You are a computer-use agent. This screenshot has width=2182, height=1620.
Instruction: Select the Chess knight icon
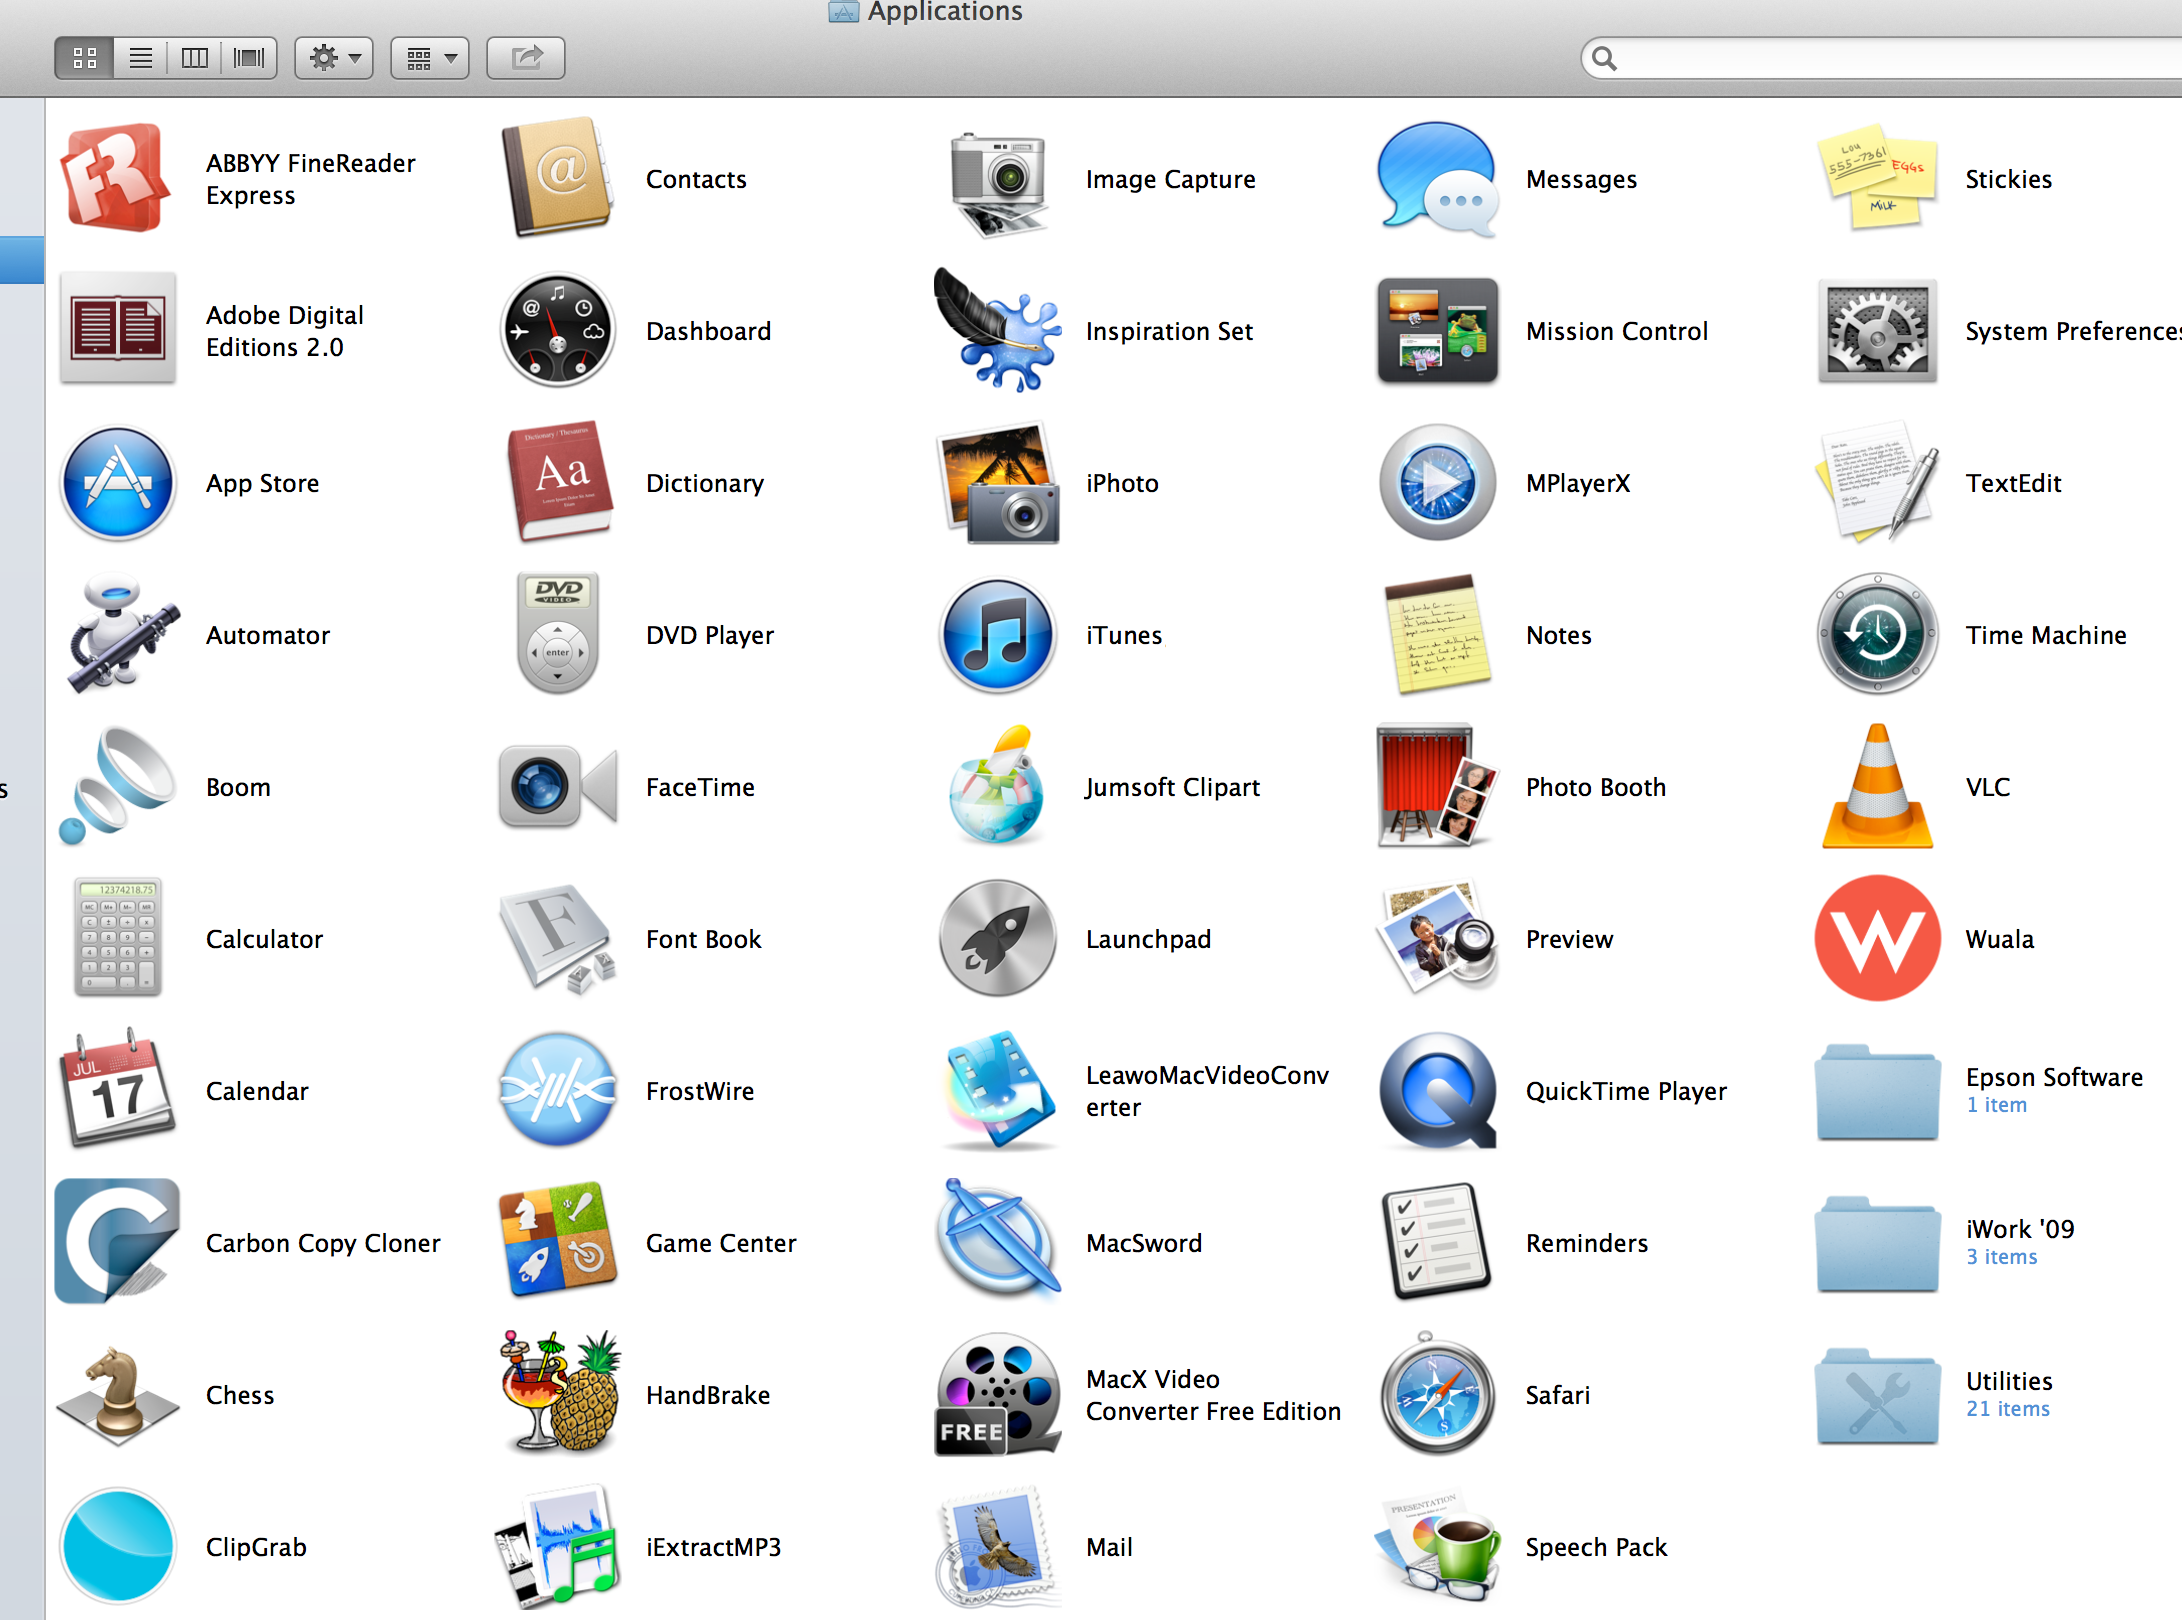click(118, 1395)
